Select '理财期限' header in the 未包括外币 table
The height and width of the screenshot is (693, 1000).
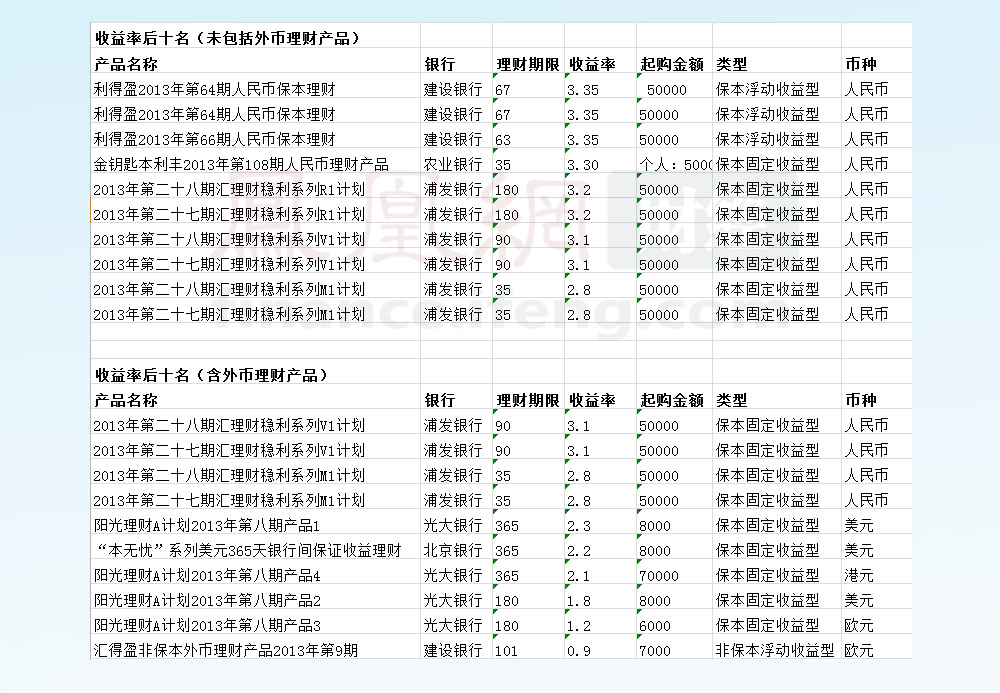click(x=528, y=64)
